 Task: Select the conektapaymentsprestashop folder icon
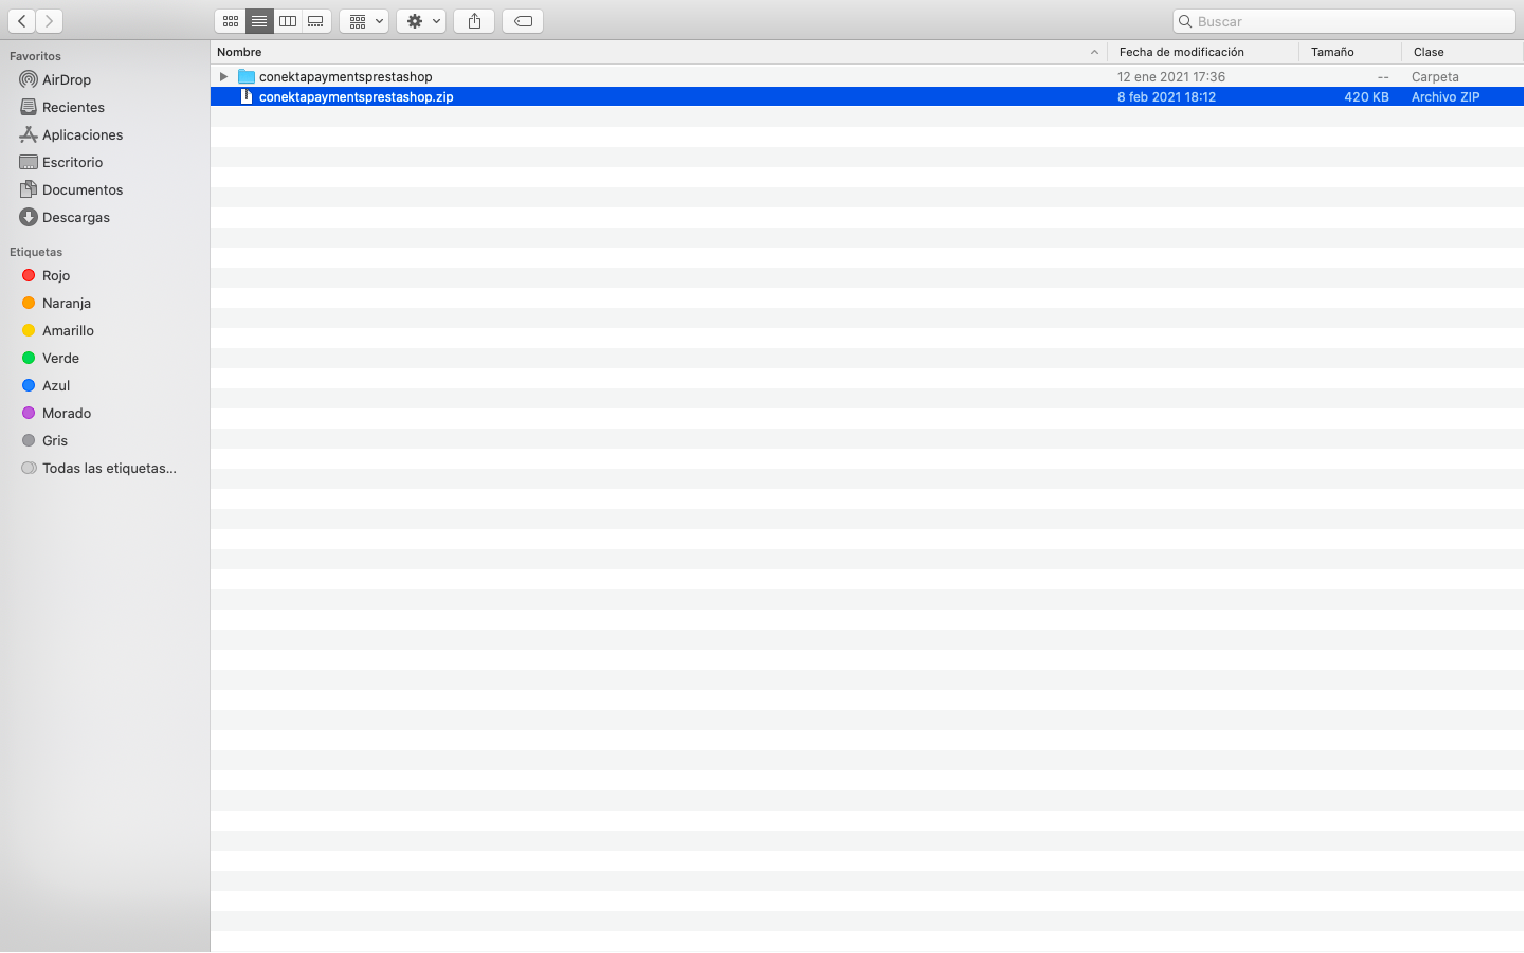click(x=246, y=76)
